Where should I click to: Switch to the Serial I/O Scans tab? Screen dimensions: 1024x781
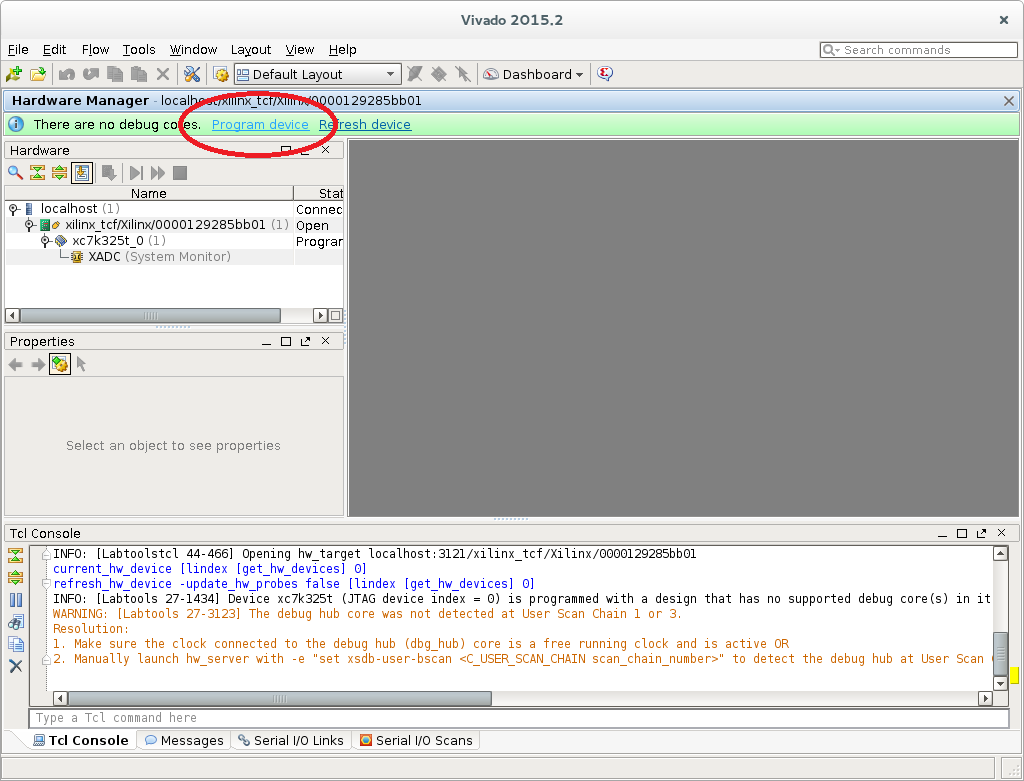[416, 740]
